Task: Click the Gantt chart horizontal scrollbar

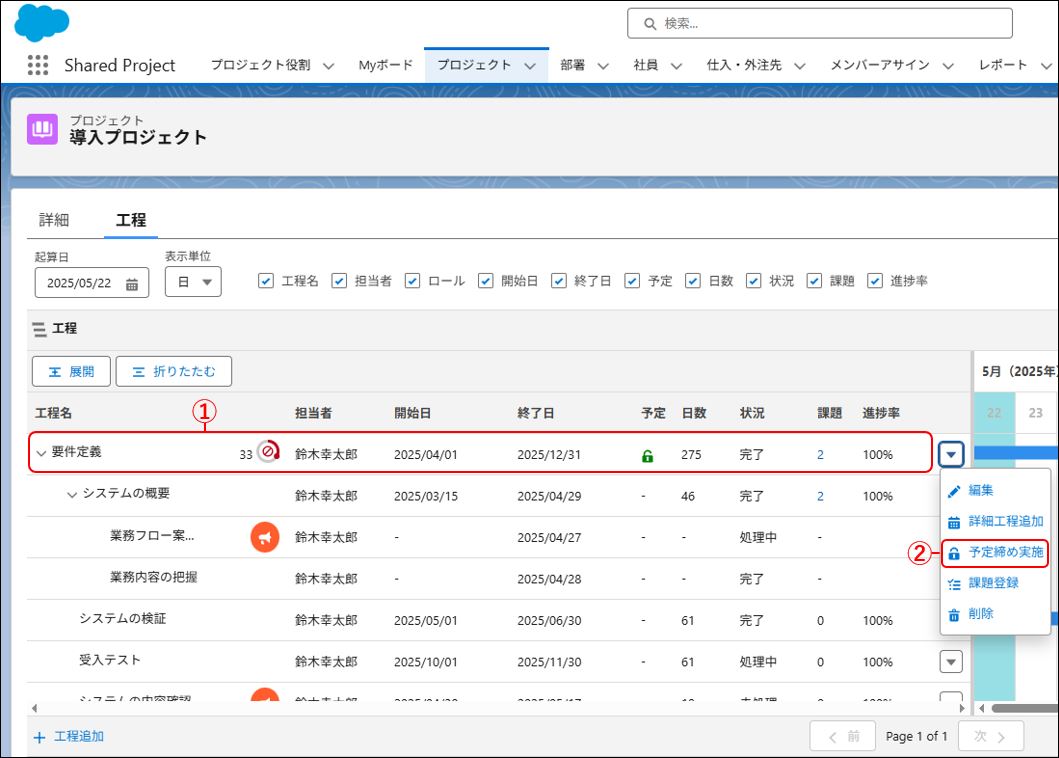Action: [1025, 709]
